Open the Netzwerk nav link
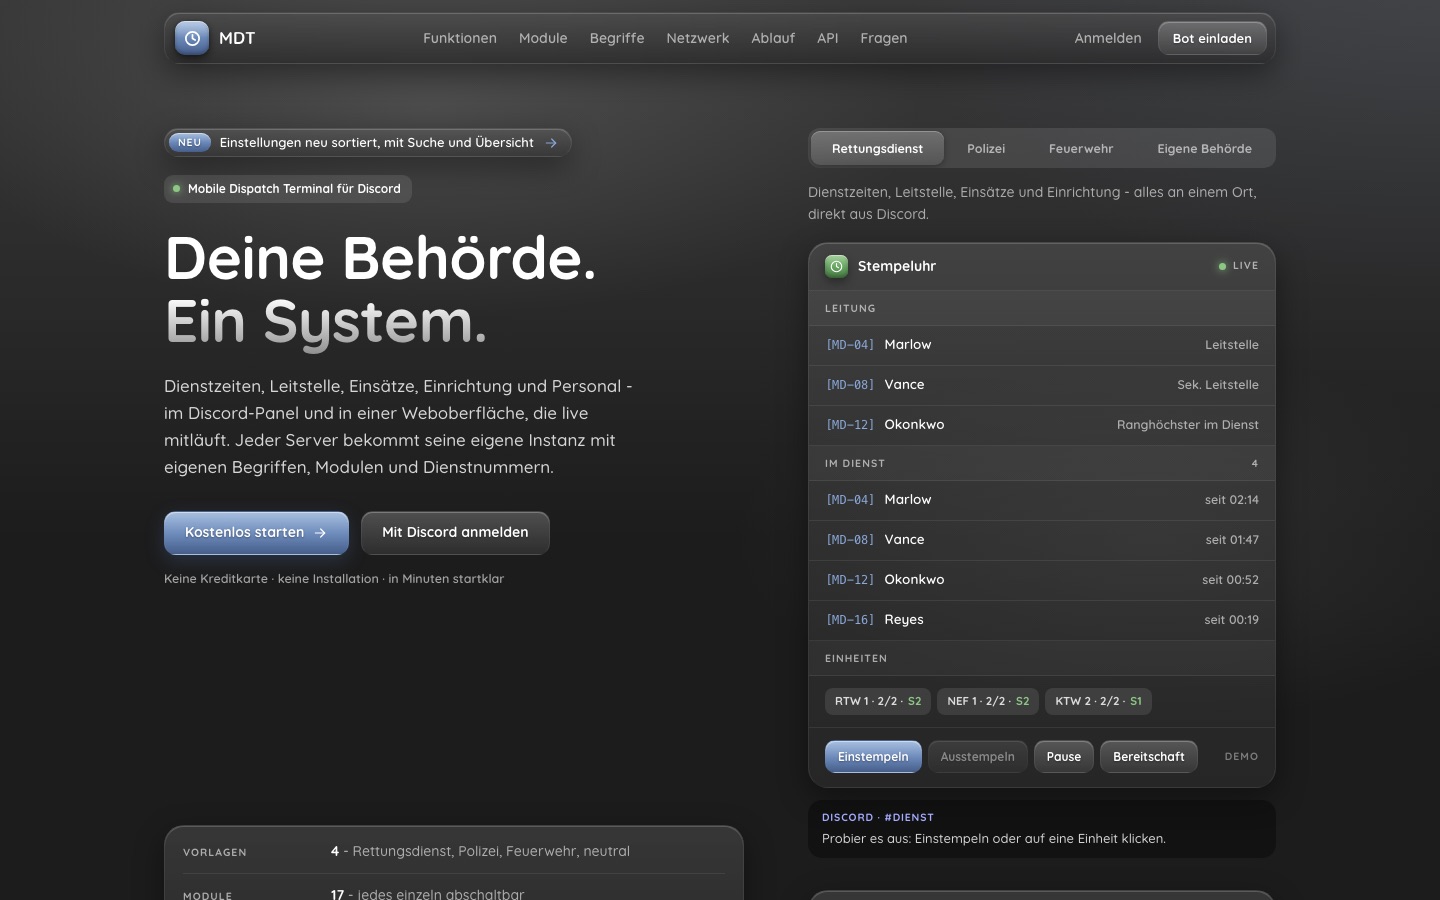This screenshot has width=1440, height=900. click(698, 38)
